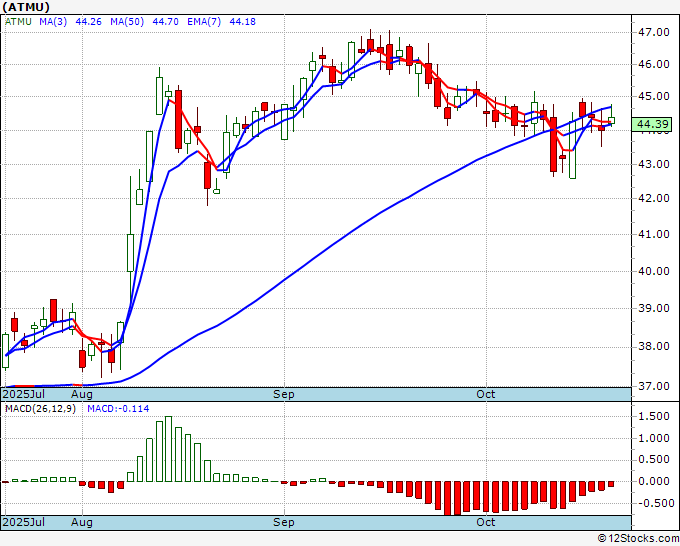Screen dimensions: 680x546
Task: Click the MA(3) value 44.26
Action: pyautogui.click(x=88, y=22)
